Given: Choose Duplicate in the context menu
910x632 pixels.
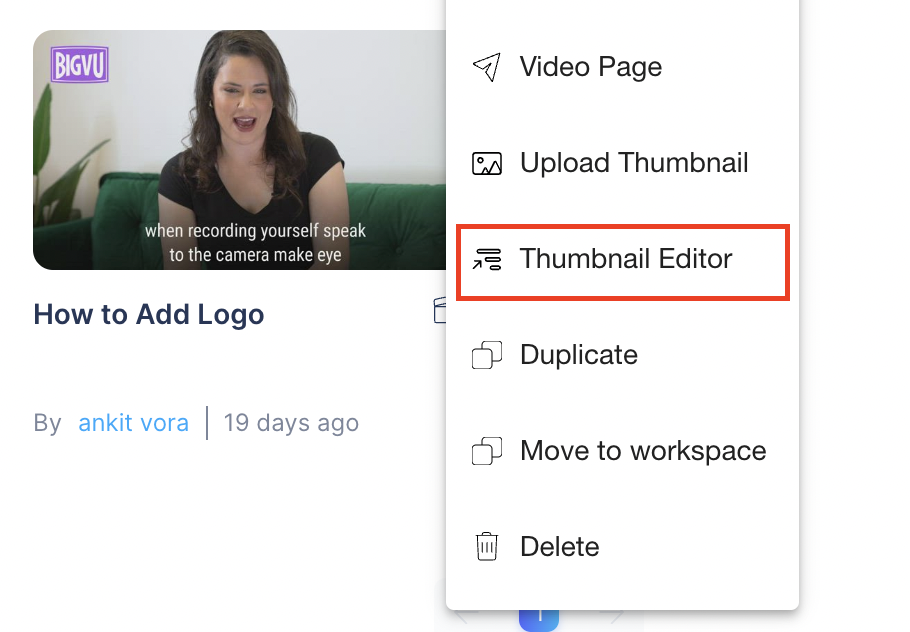Looking at the screenshot, I should pyautogui.click(x=622, y=355).
